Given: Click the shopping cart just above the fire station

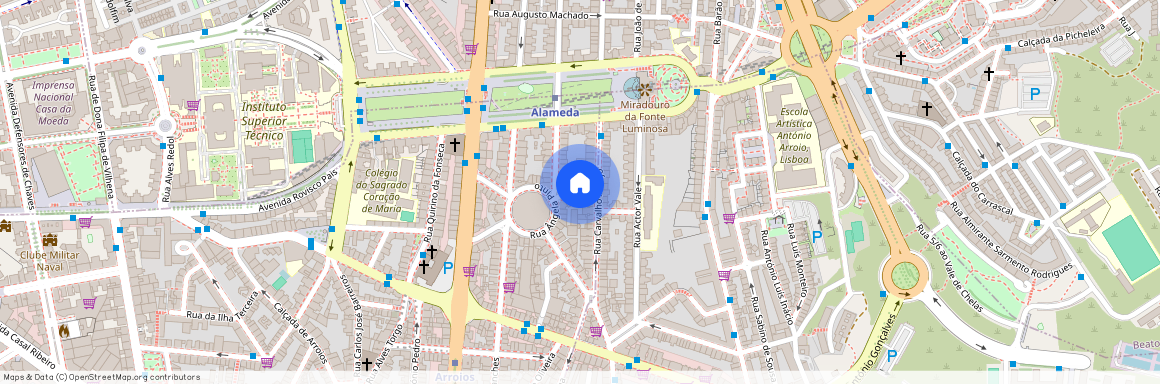Looking at the screenshot, I should pos(89,303).
